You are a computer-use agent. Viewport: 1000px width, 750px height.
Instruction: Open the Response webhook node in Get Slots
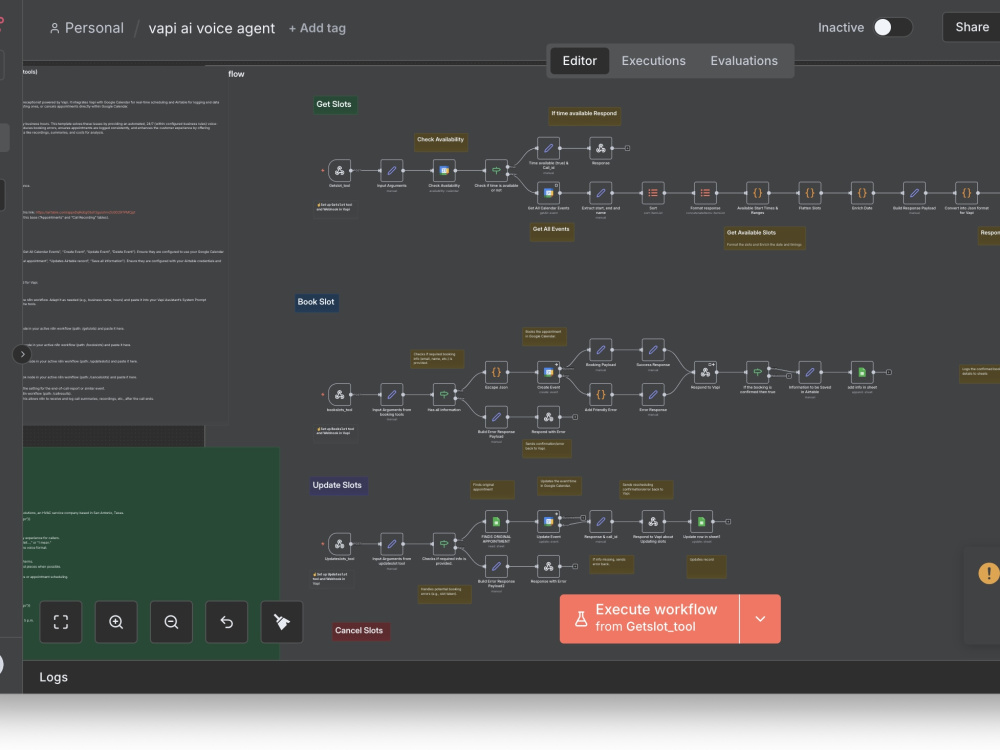601,148
